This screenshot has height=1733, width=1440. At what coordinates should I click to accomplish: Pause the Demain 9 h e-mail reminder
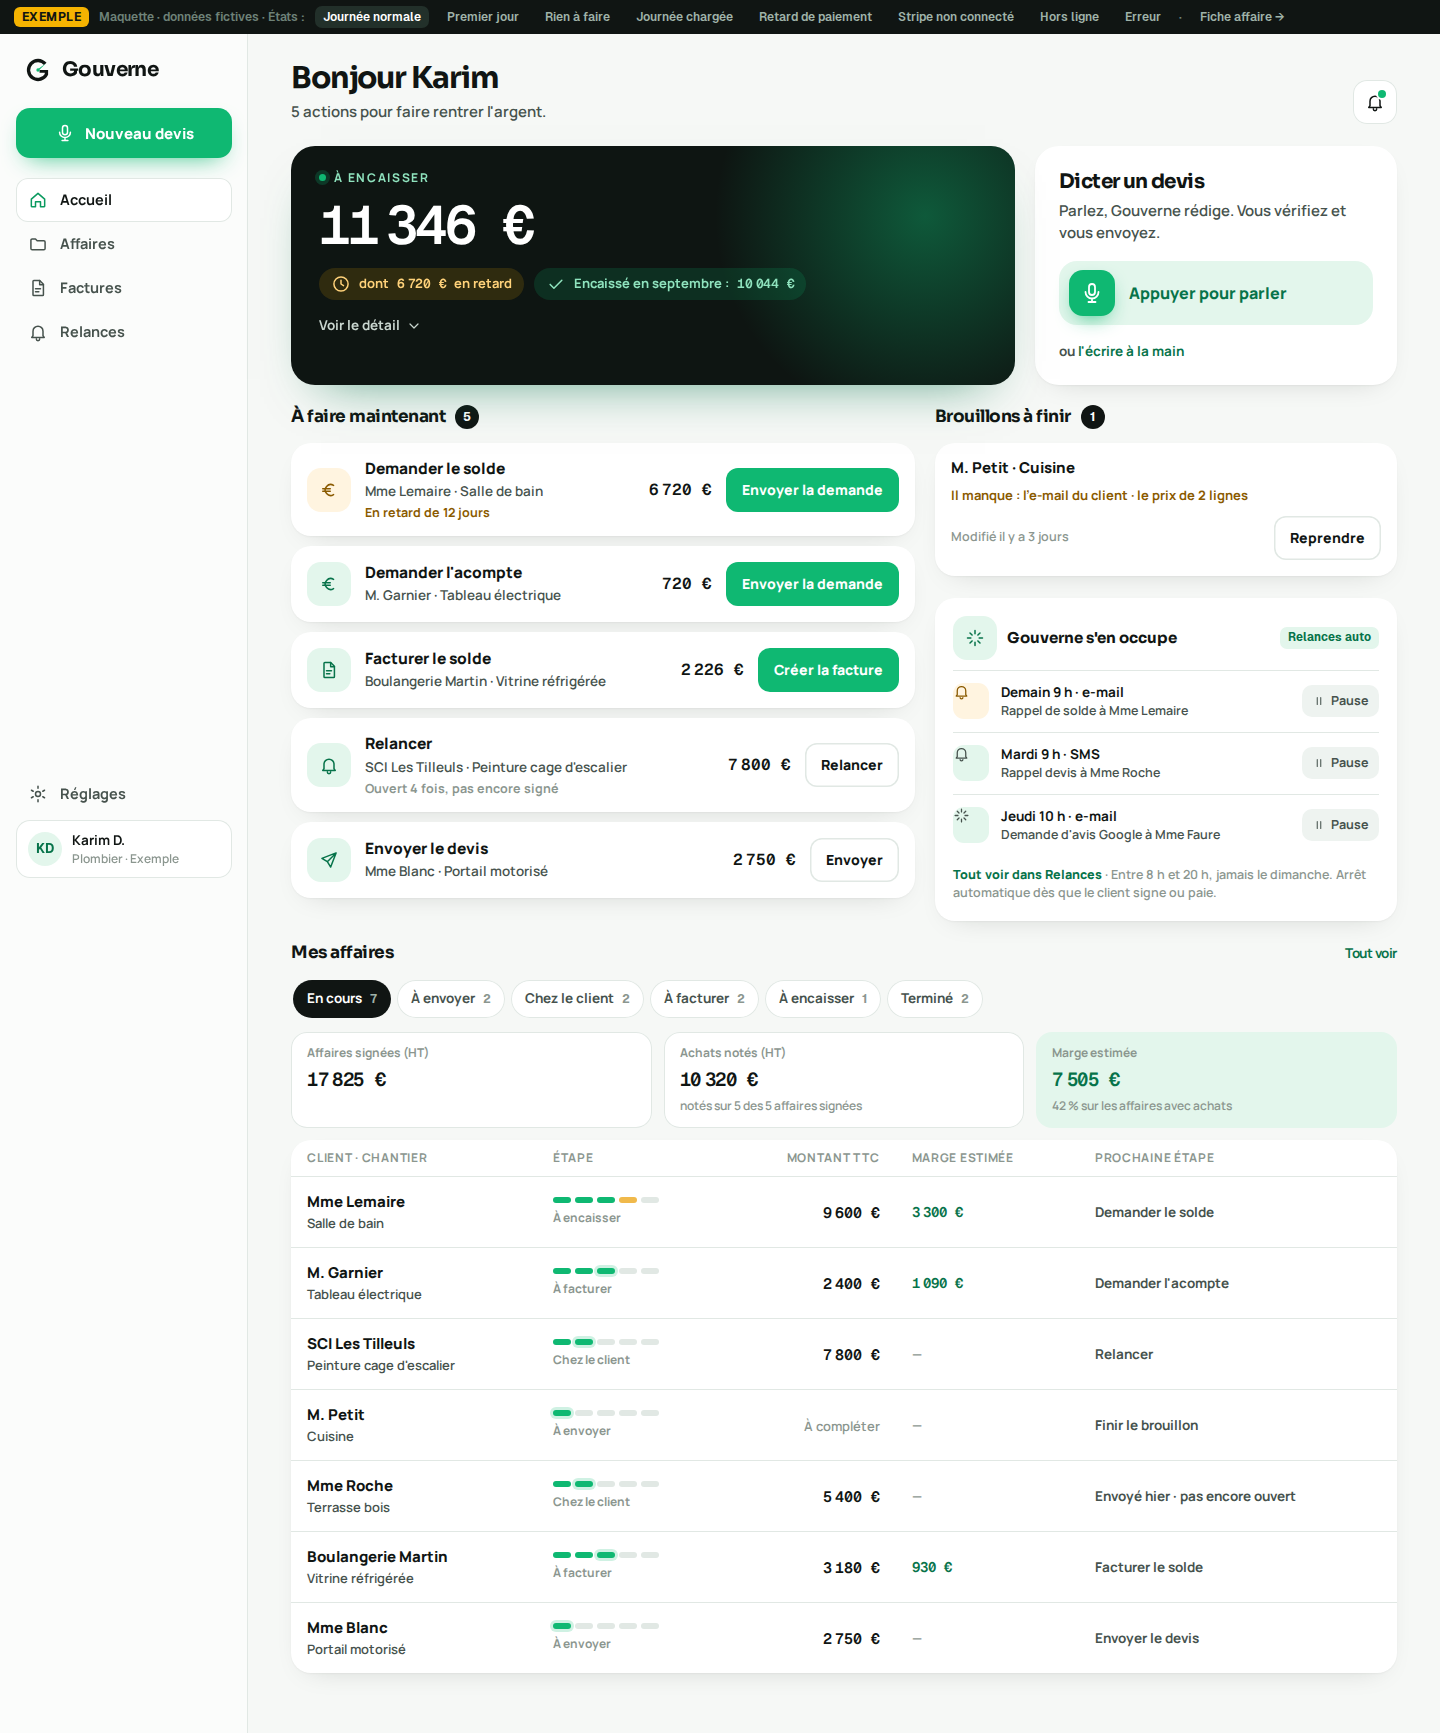(1340, 701)
